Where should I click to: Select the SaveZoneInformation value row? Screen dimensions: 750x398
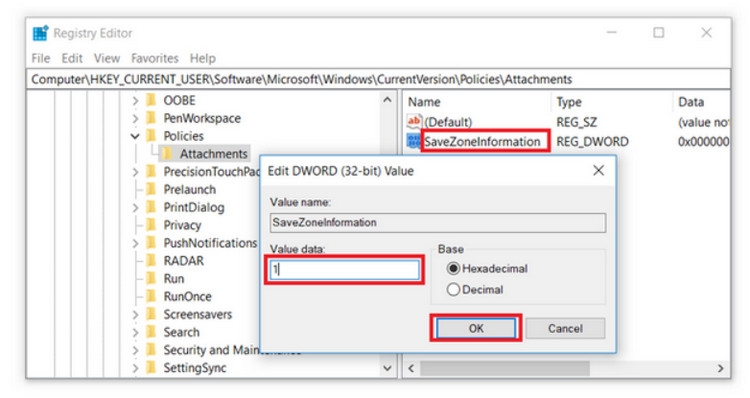pyautogui.click(x=482, y=142)
